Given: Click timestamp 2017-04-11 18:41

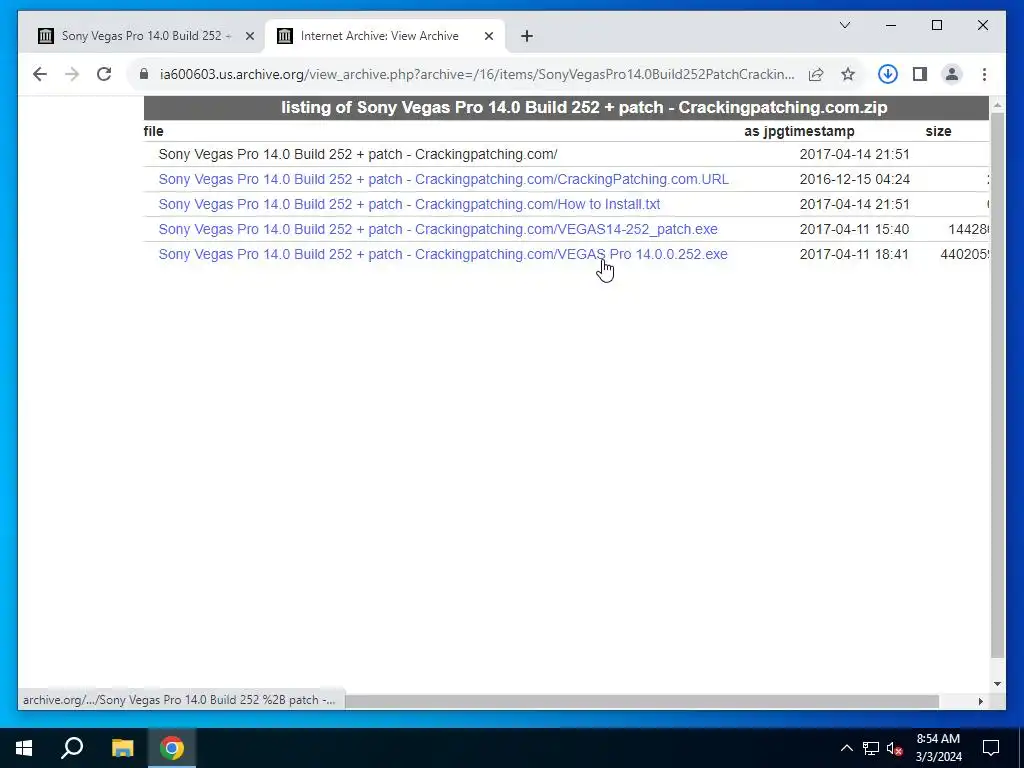Looking at the screenshot, I should 854,254.
